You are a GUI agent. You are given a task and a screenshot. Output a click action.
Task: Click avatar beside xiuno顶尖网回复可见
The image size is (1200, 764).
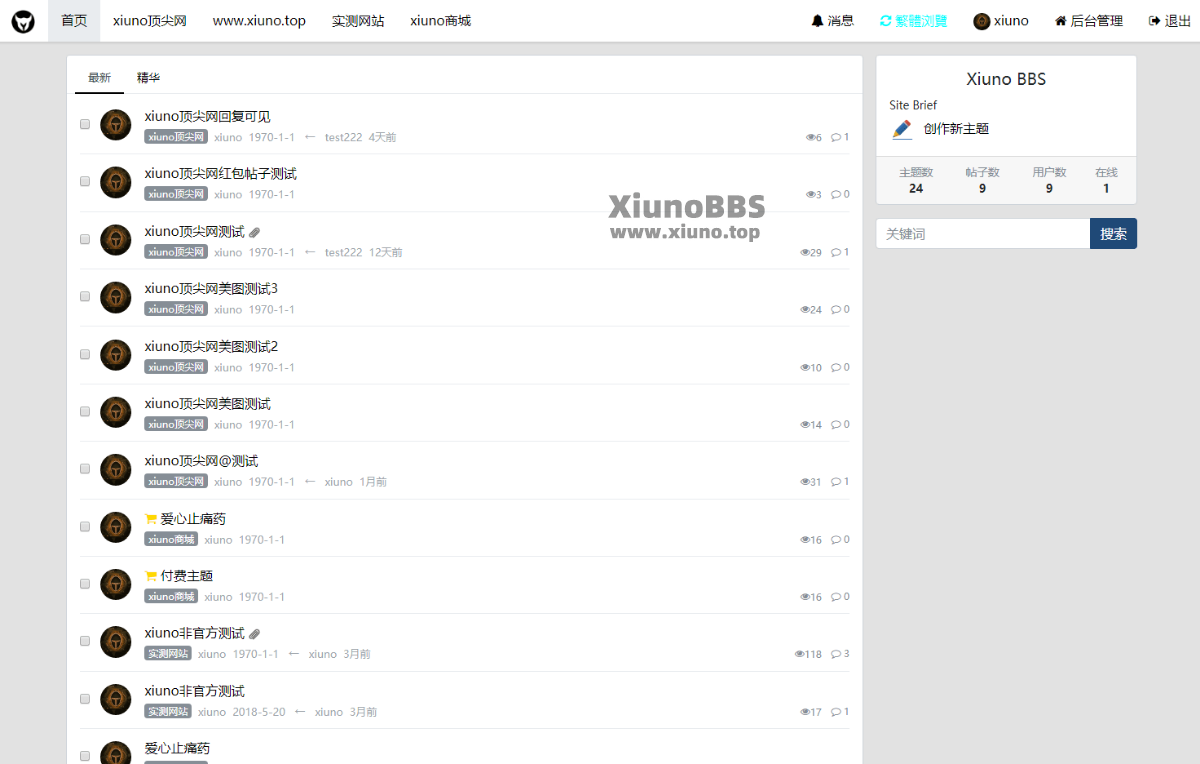(x=116, y=125)
